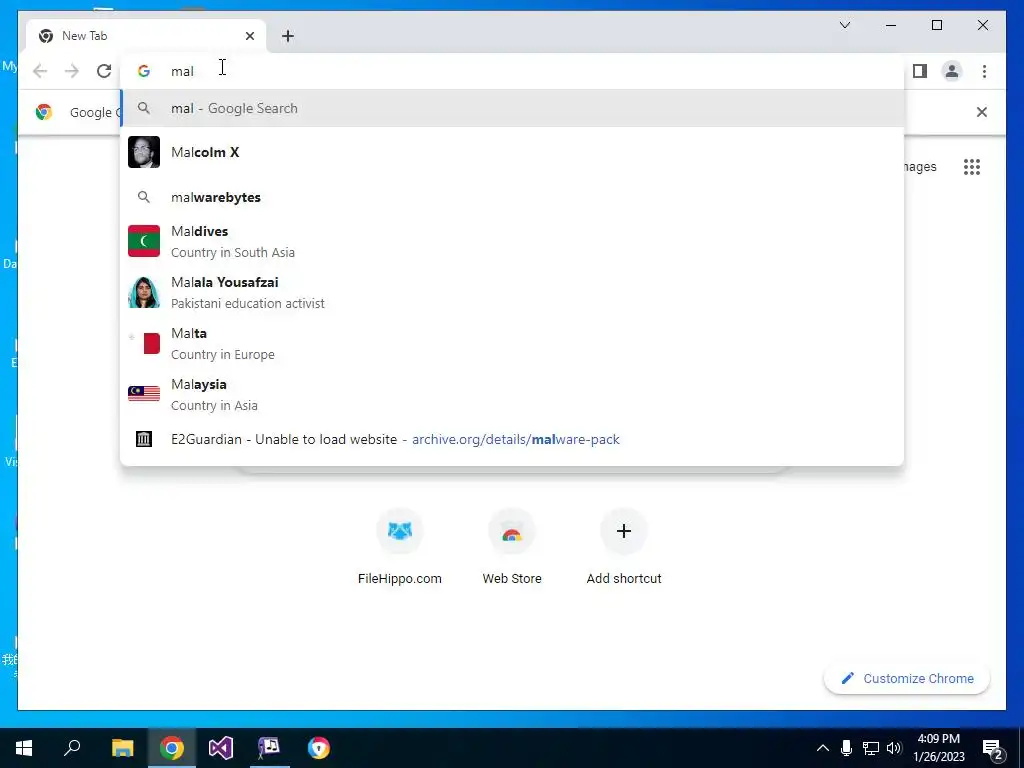
Task: Open the Windows Start menu
Action: [24, 748]
